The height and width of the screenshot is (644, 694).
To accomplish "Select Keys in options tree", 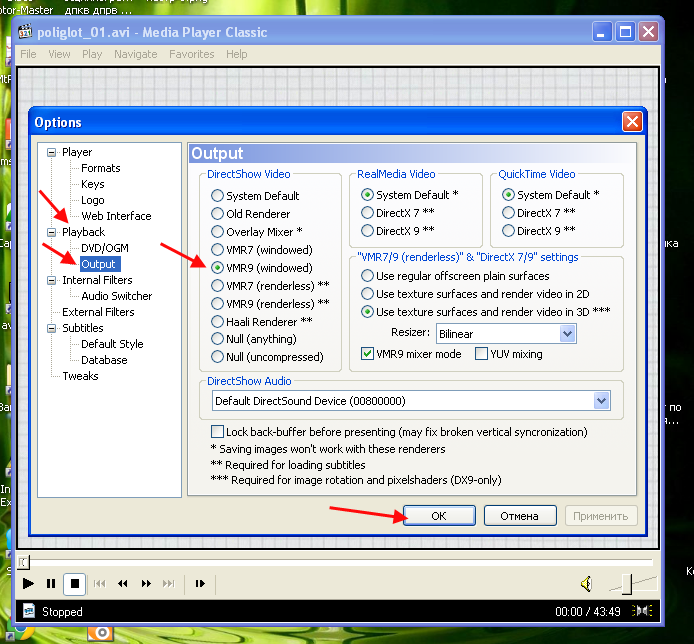I will click(x=93, y=184).
